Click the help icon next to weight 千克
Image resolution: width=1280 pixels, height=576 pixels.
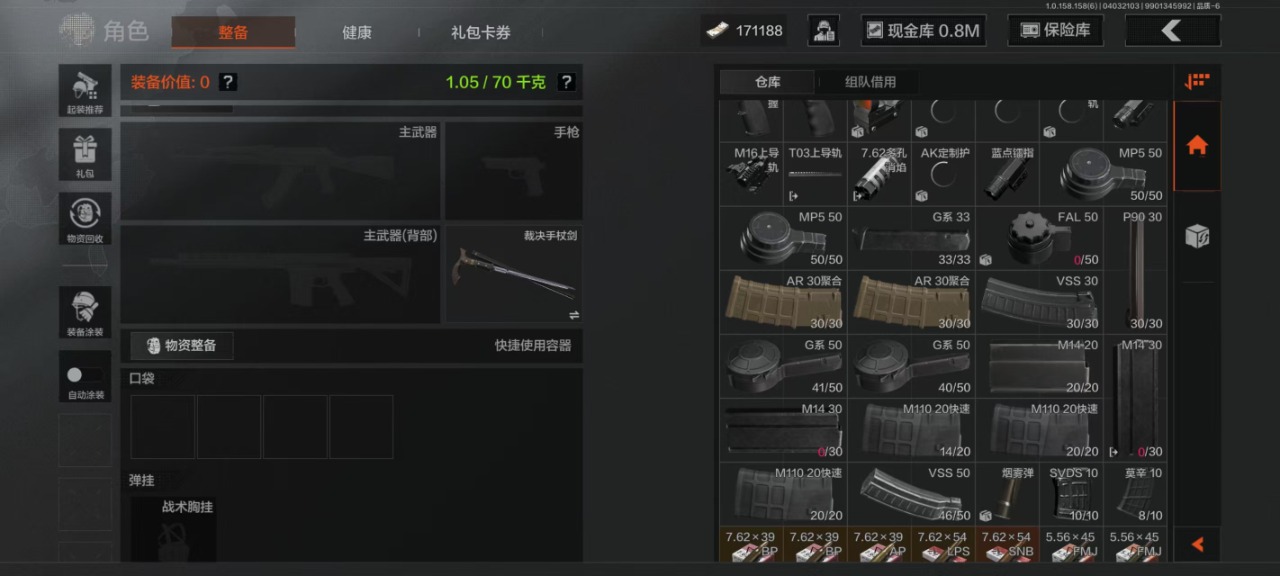coord(566,82)
